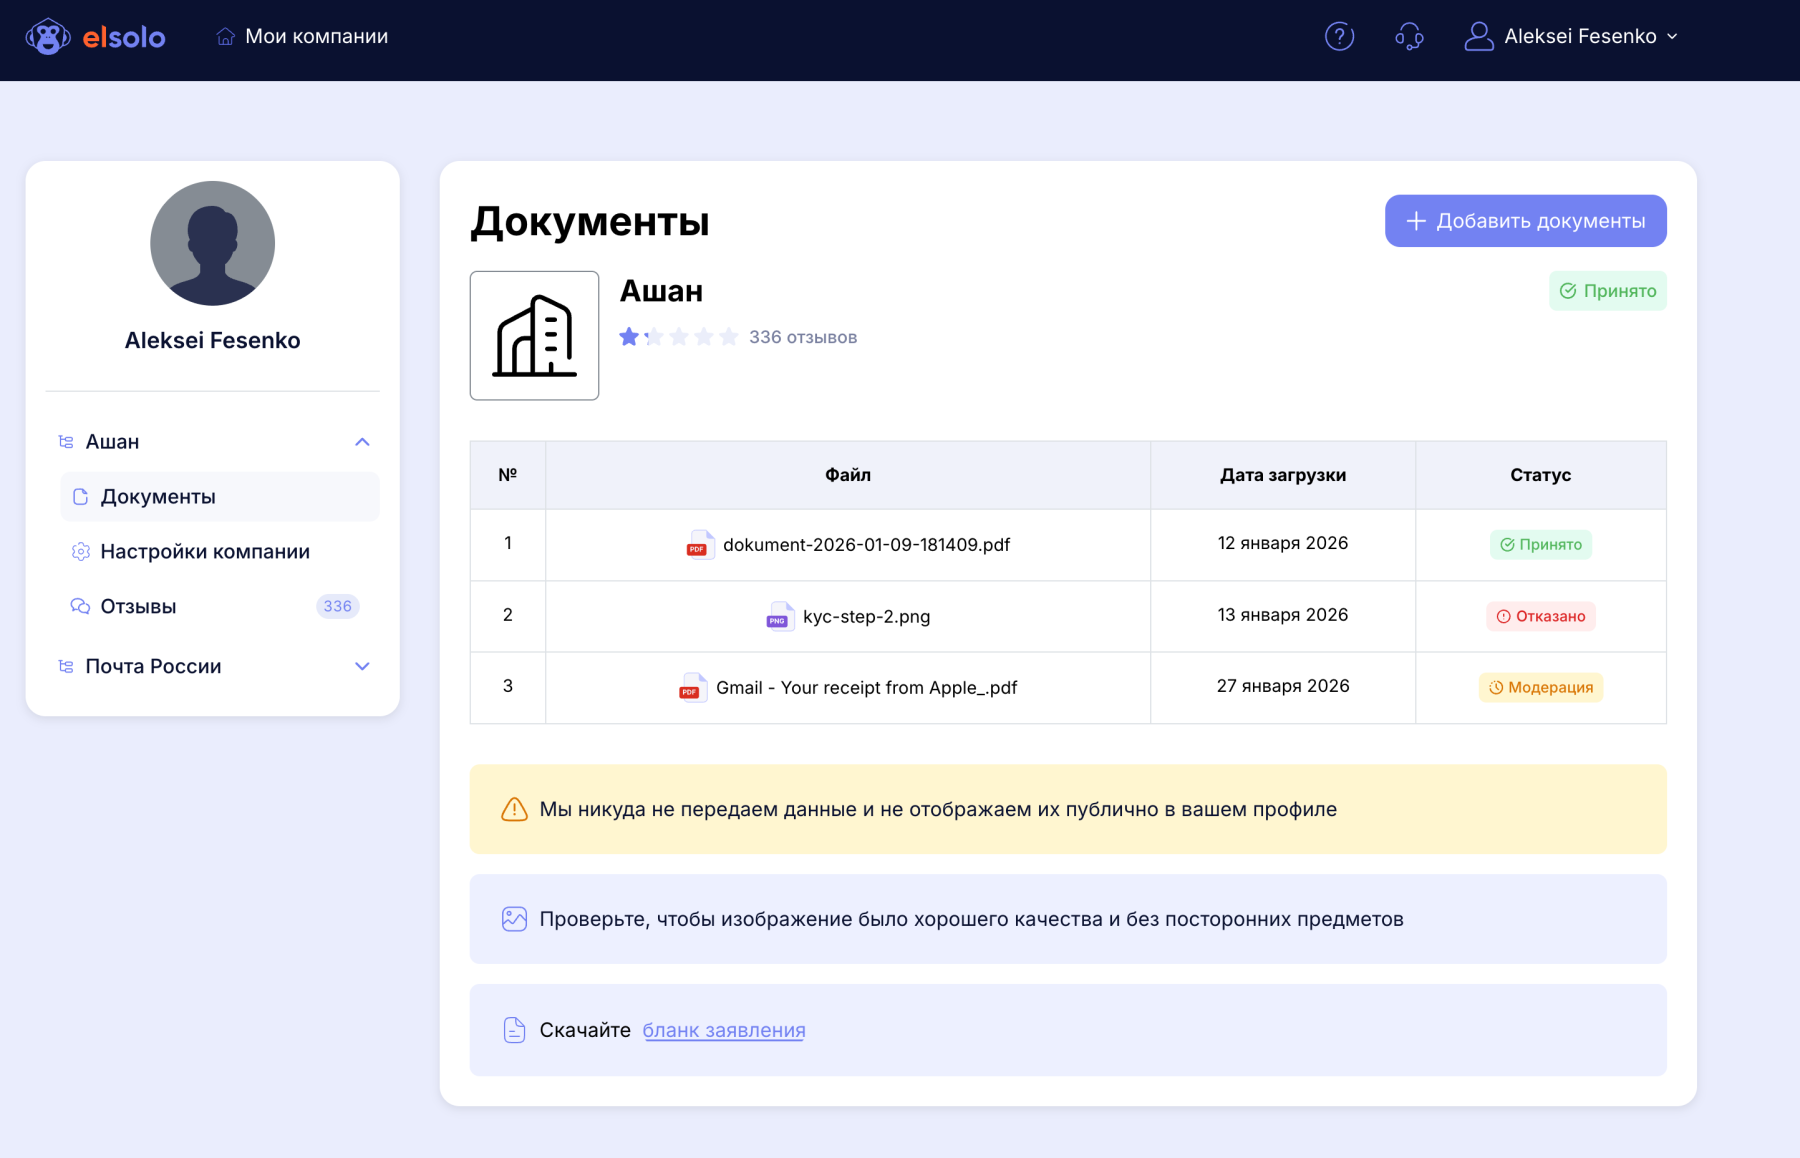
Task: Open Отзывы with 336 badge
Action: [x=139, y=607]
